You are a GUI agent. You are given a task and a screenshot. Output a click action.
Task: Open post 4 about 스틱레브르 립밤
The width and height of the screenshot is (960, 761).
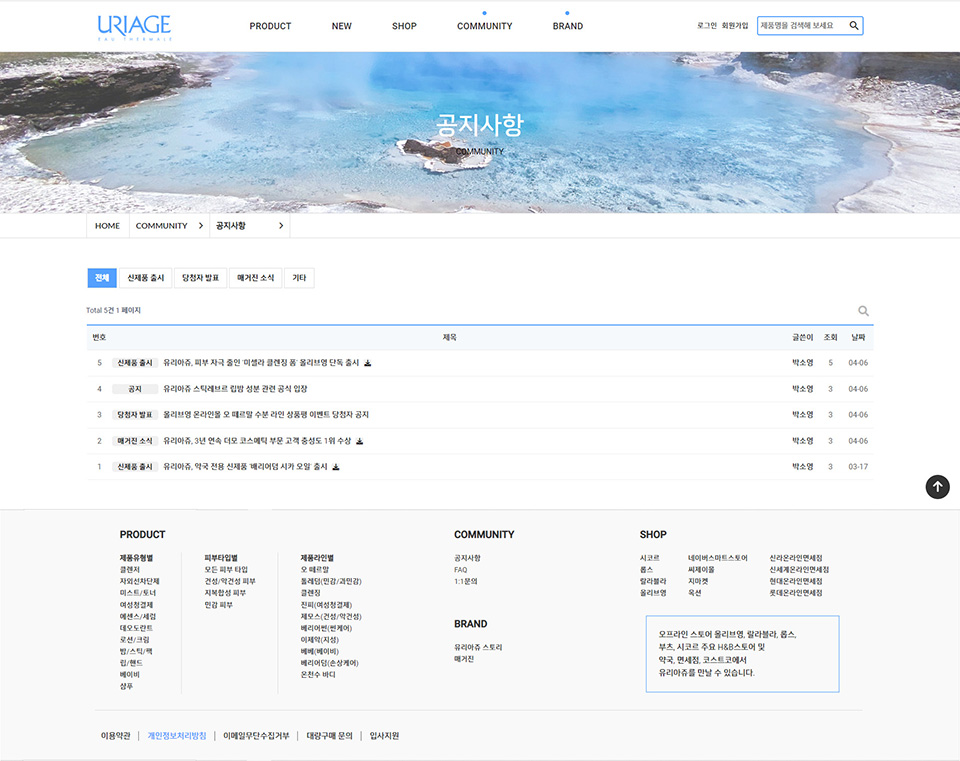tap(235, 389)
